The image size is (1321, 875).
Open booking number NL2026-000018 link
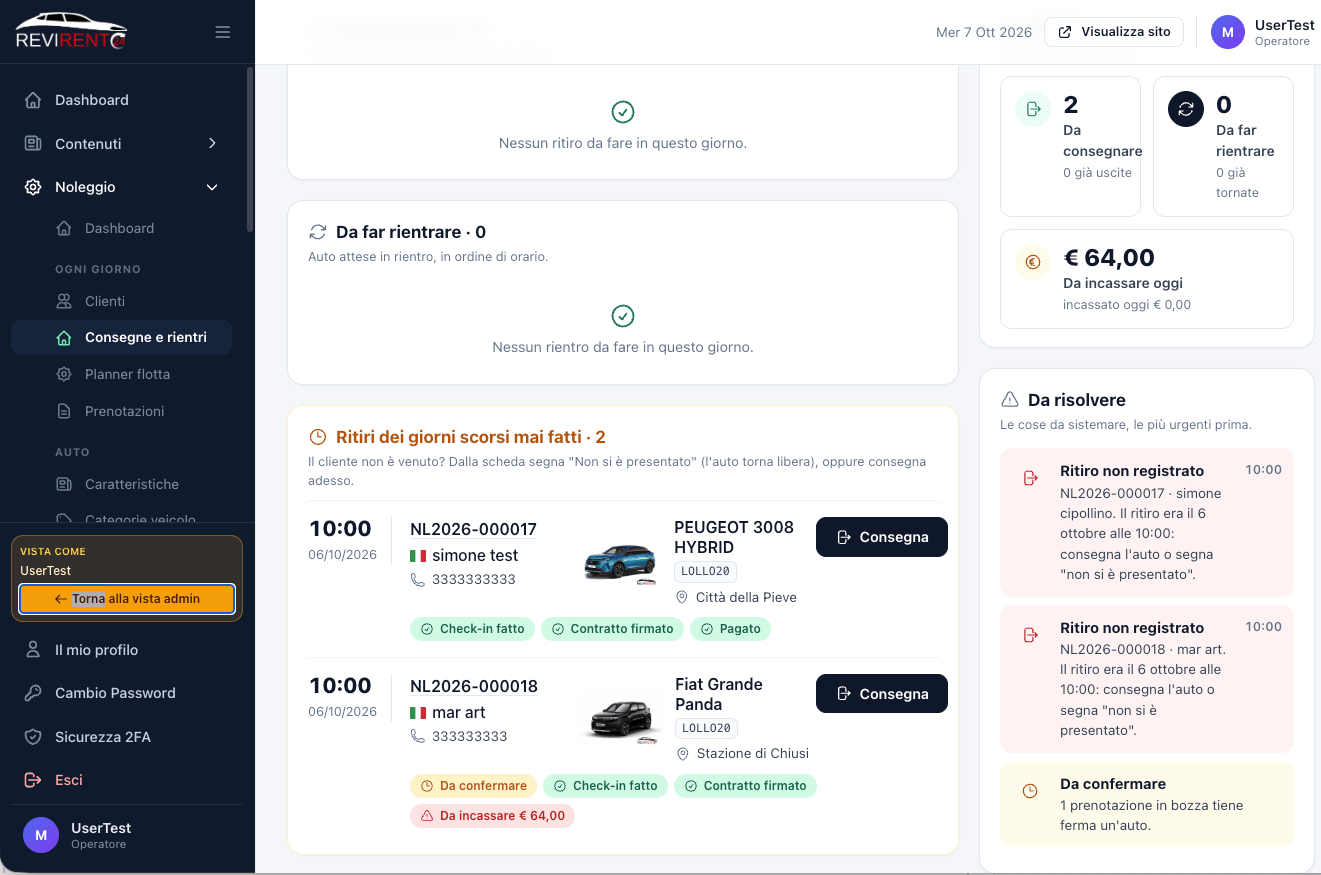474,686
